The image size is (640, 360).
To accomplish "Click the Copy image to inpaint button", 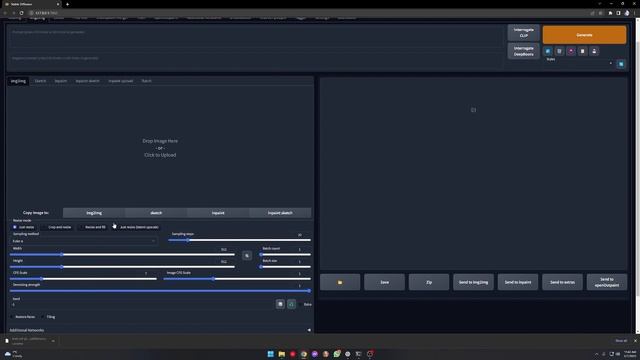I will [x=218, y=213].
